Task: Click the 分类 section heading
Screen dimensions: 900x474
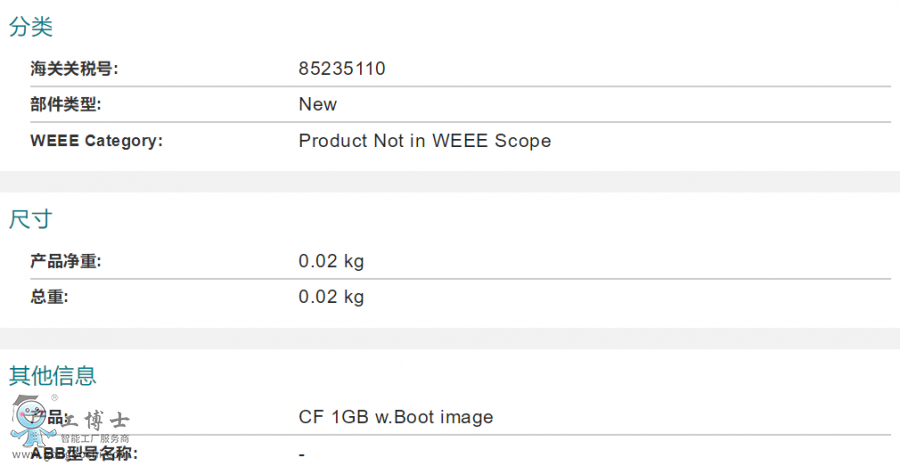Action: [31, 27]
